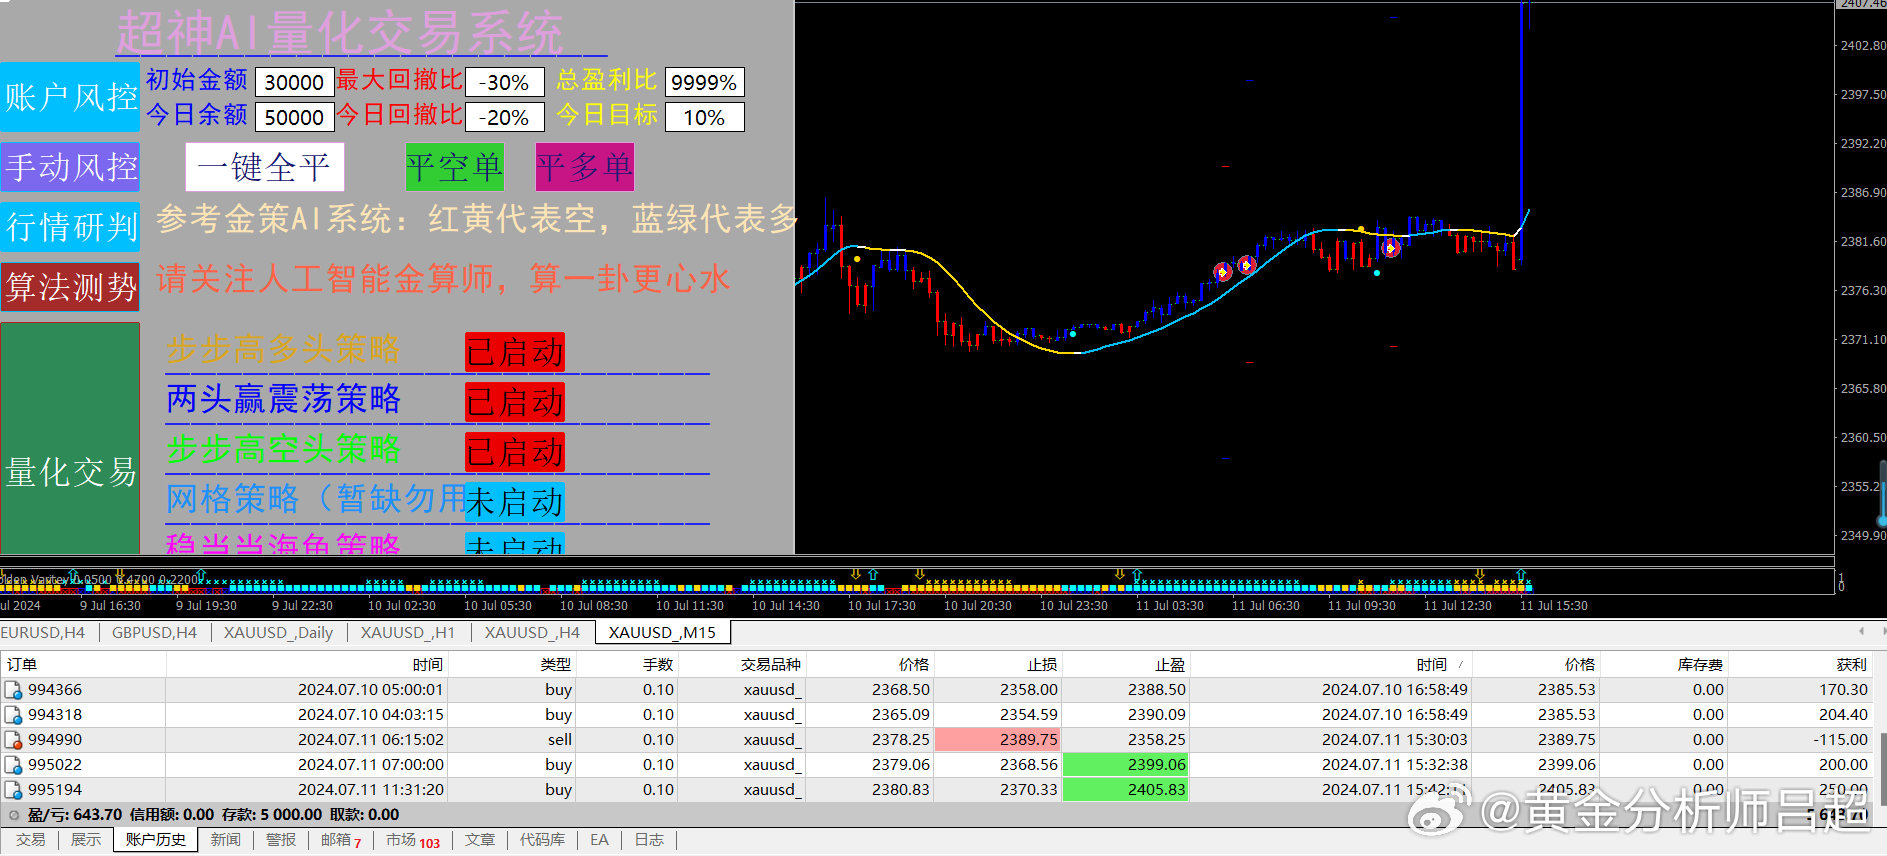Click the sell order icon for 994990
This screenshot has height=856, width=1887.
pos(13,740)
